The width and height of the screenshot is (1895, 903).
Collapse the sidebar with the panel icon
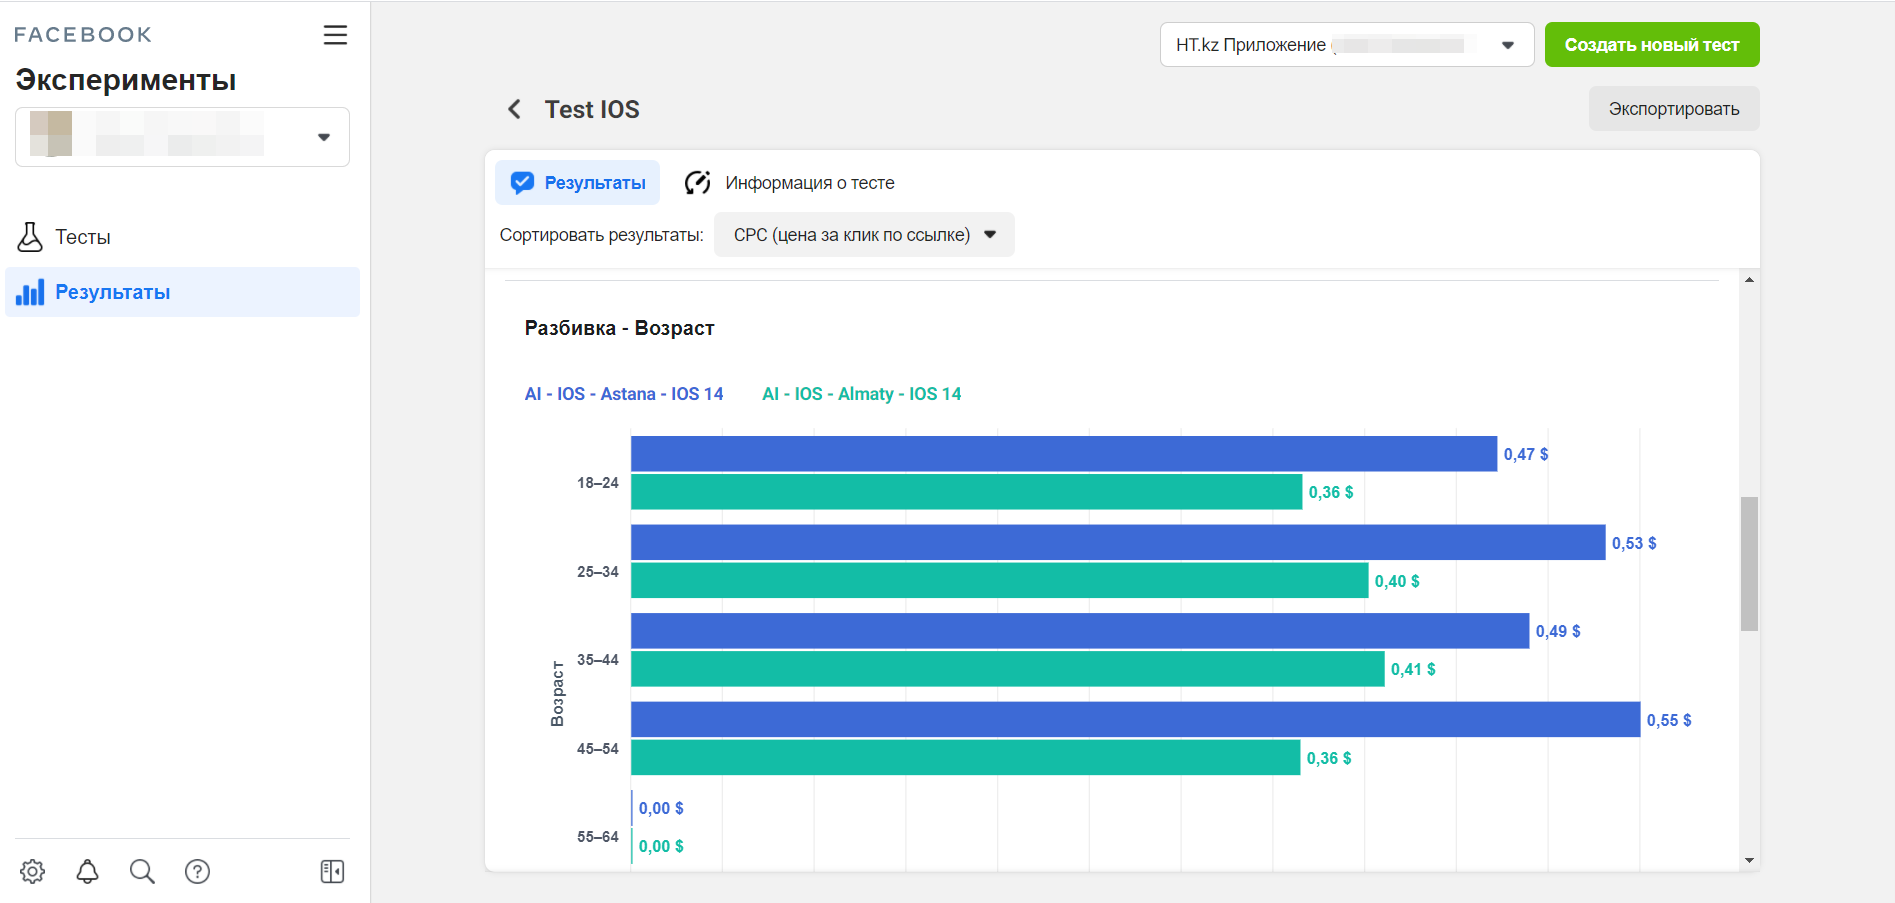[x=332, y=871]
